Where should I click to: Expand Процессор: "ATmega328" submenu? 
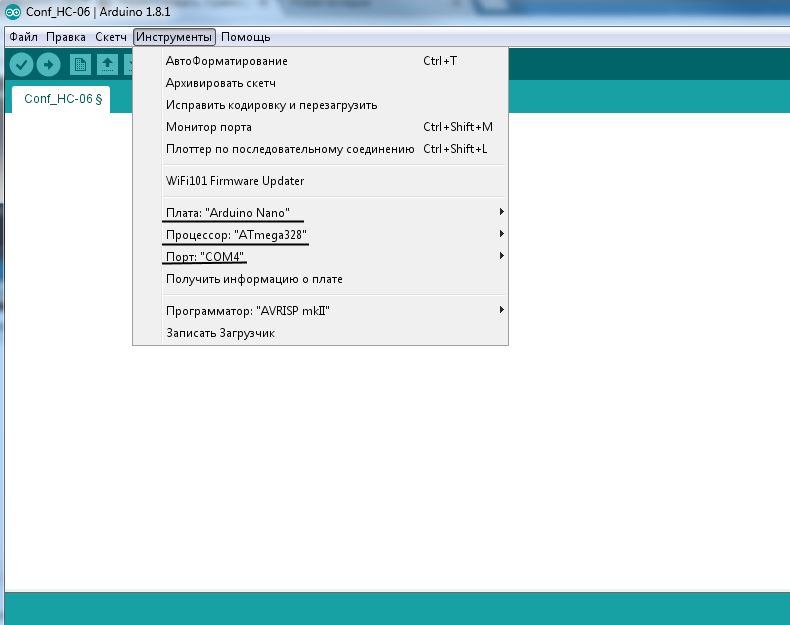point(320,235)
